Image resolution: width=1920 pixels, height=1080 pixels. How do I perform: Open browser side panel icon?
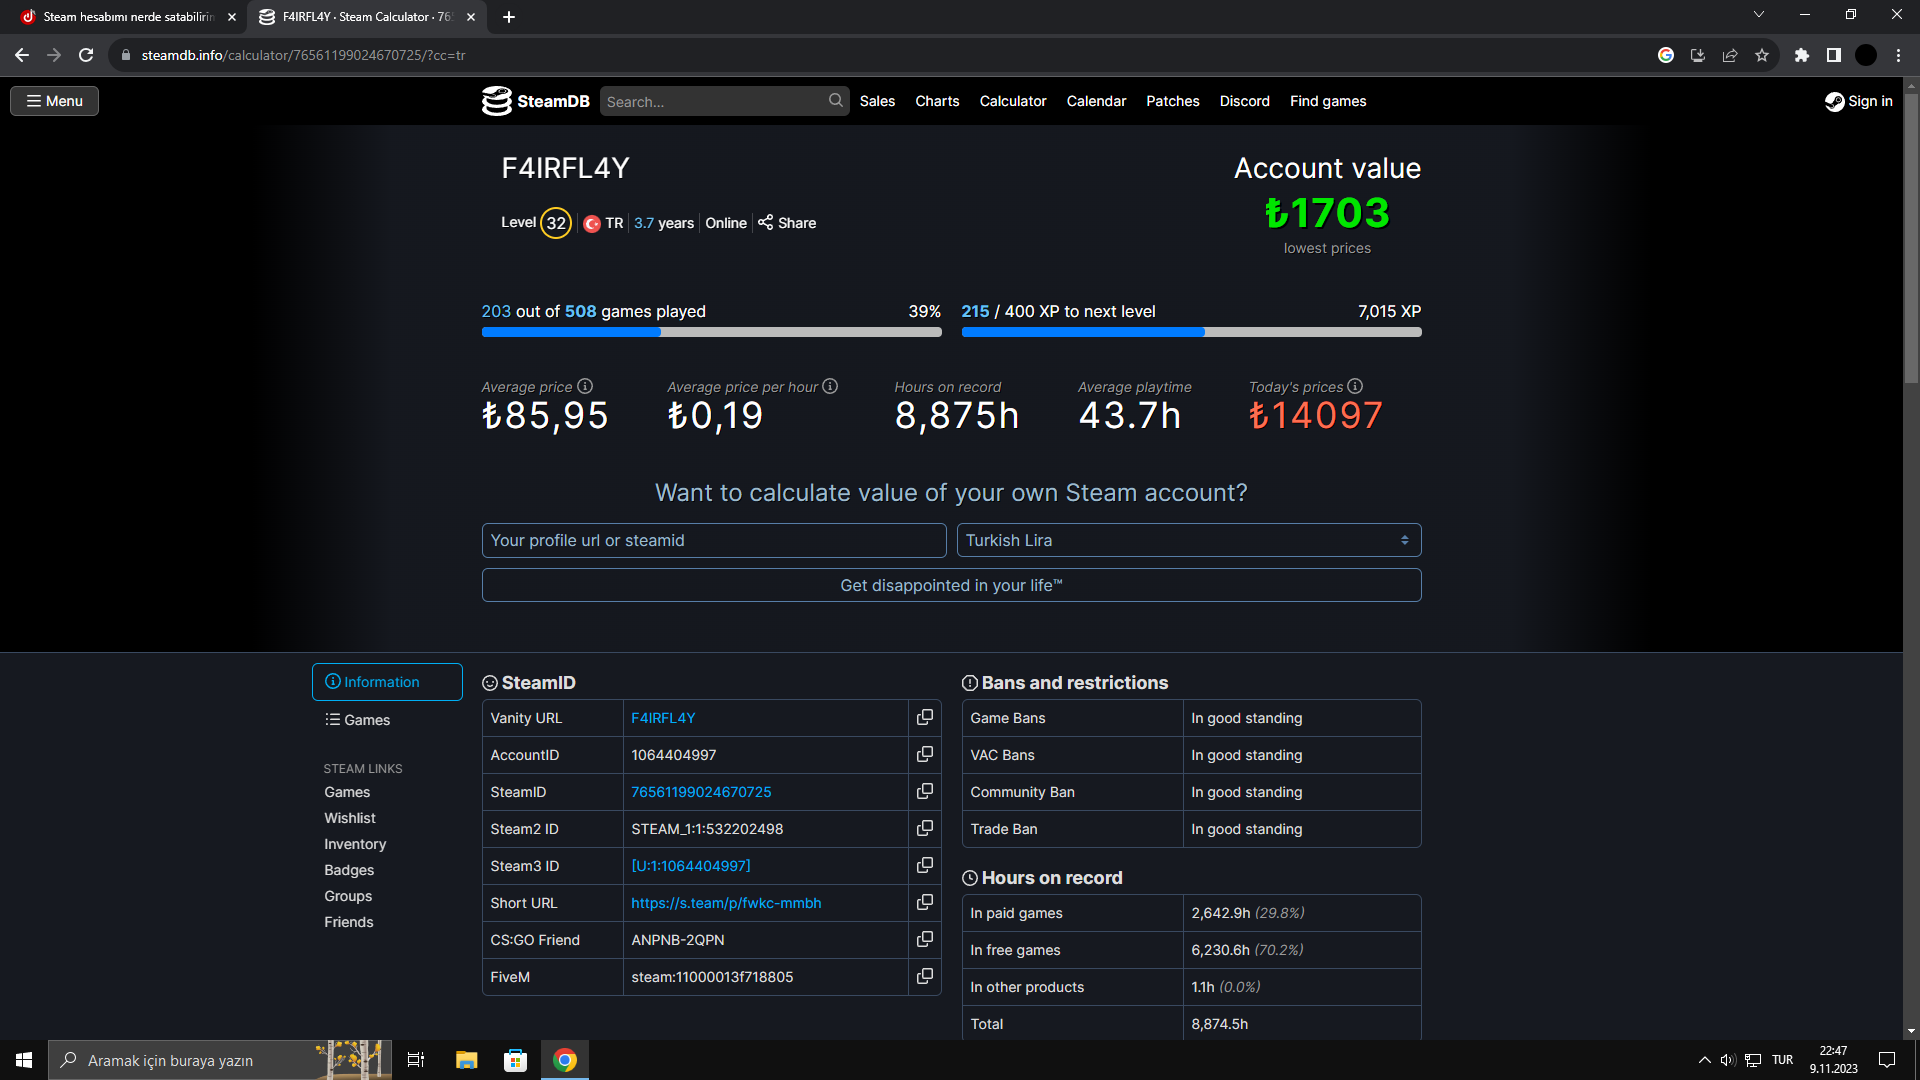coord(1834,55)
